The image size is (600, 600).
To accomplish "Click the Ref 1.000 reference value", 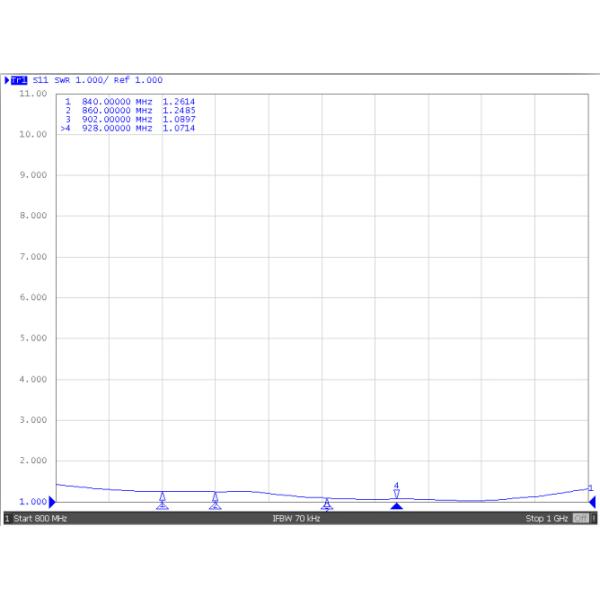I will coord(138,80).
